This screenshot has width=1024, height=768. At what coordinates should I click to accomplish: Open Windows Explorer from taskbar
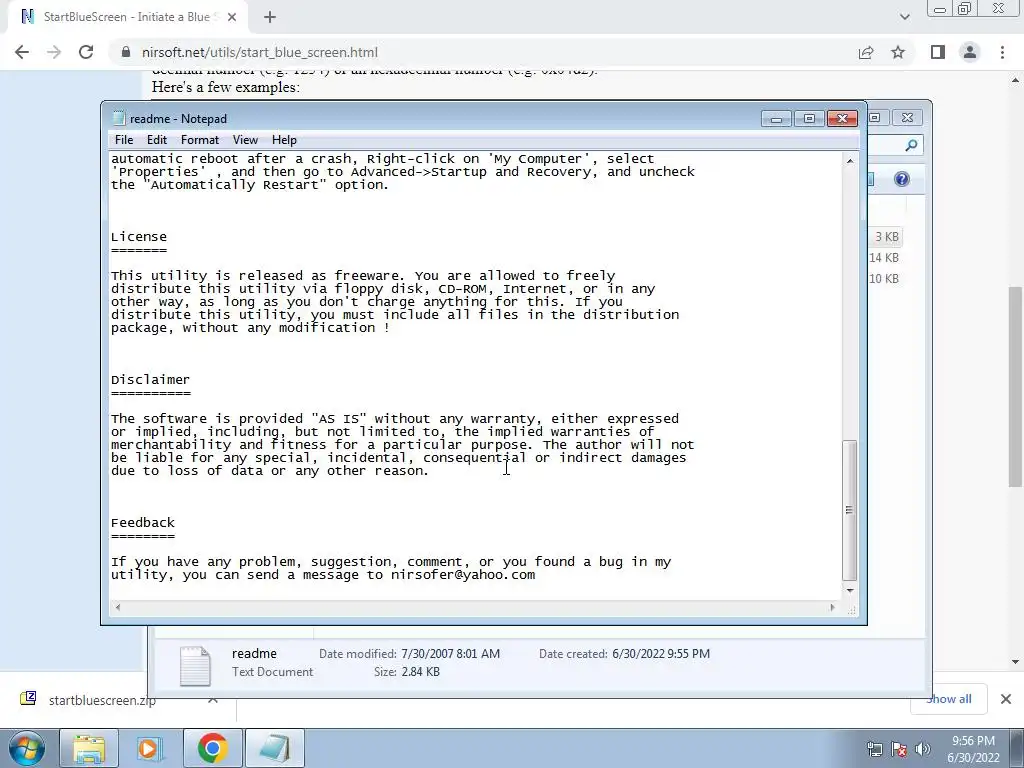pos(89,748)
